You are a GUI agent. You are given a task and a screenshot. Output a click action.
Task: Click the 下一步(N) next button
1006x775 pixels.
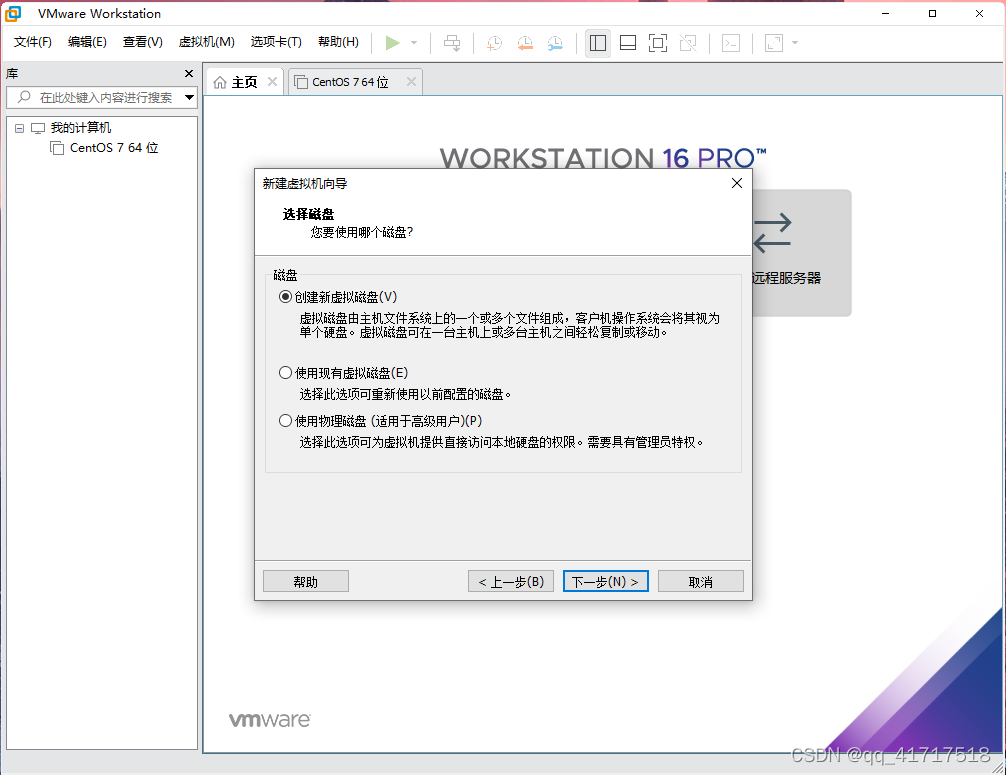606,581
